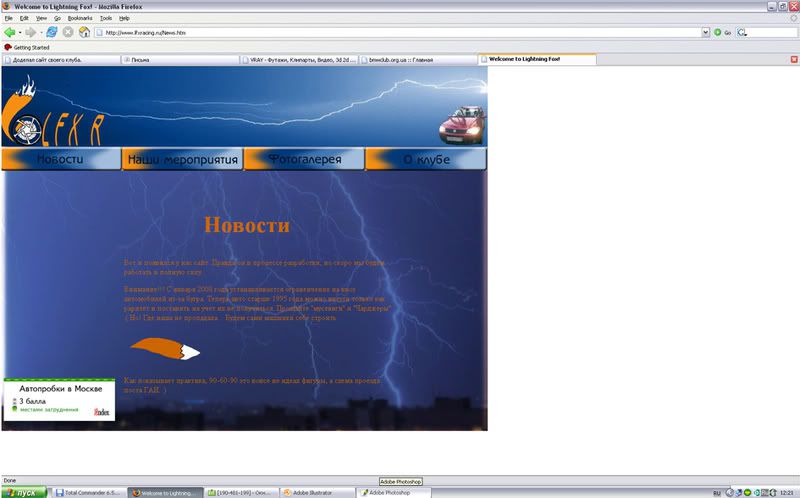The image size is (800, 498).
Task: Go back with the green Back arrow
Action: coord(9,32)
